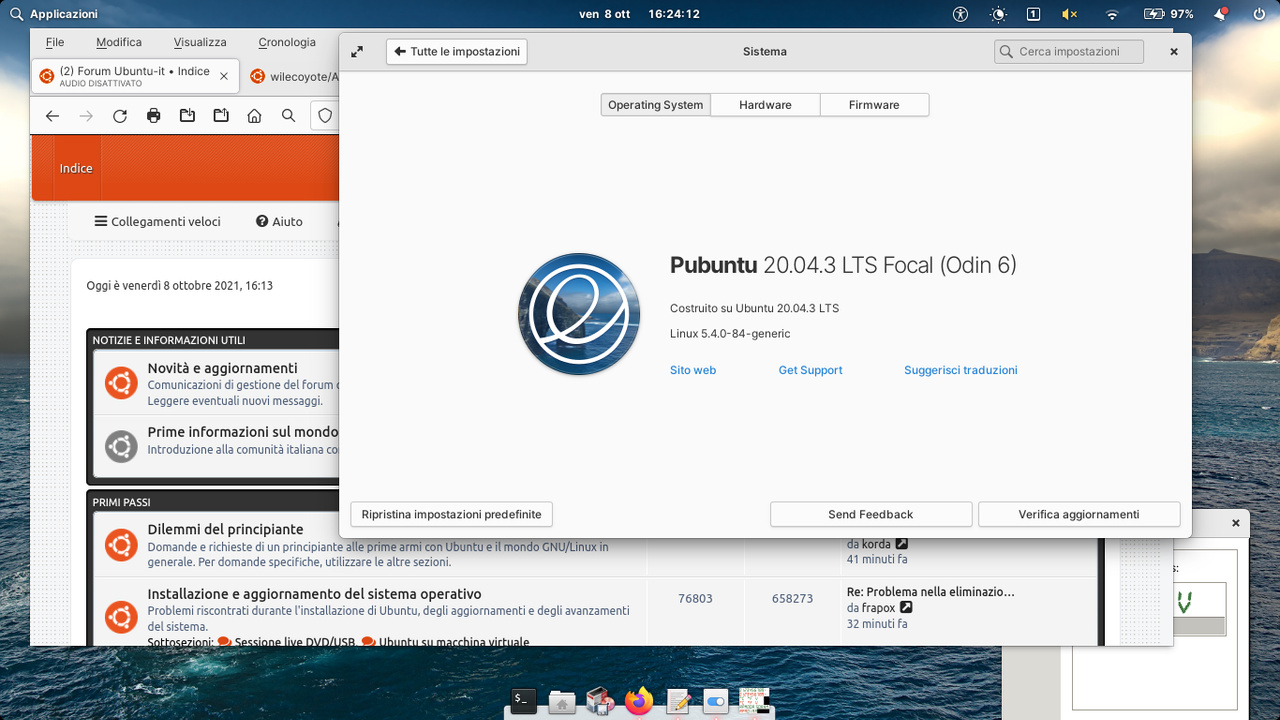Open the Get Support link
The height and width of the screenshot is (720, 1280).
pos(810,370)
